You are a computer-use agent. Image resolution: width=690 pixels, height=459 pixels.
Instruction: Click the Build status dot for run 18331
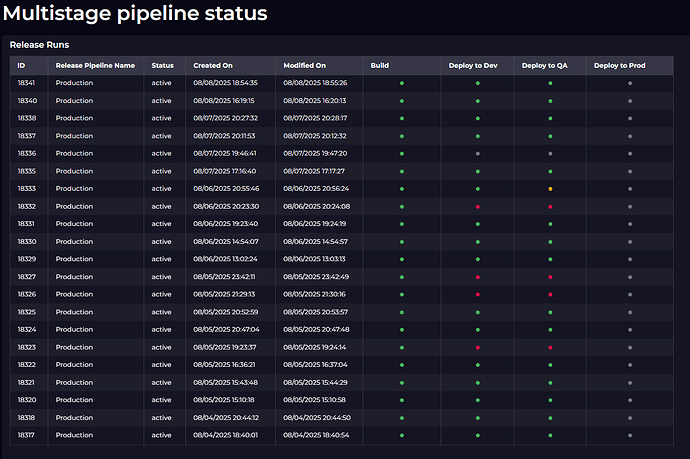402,224
